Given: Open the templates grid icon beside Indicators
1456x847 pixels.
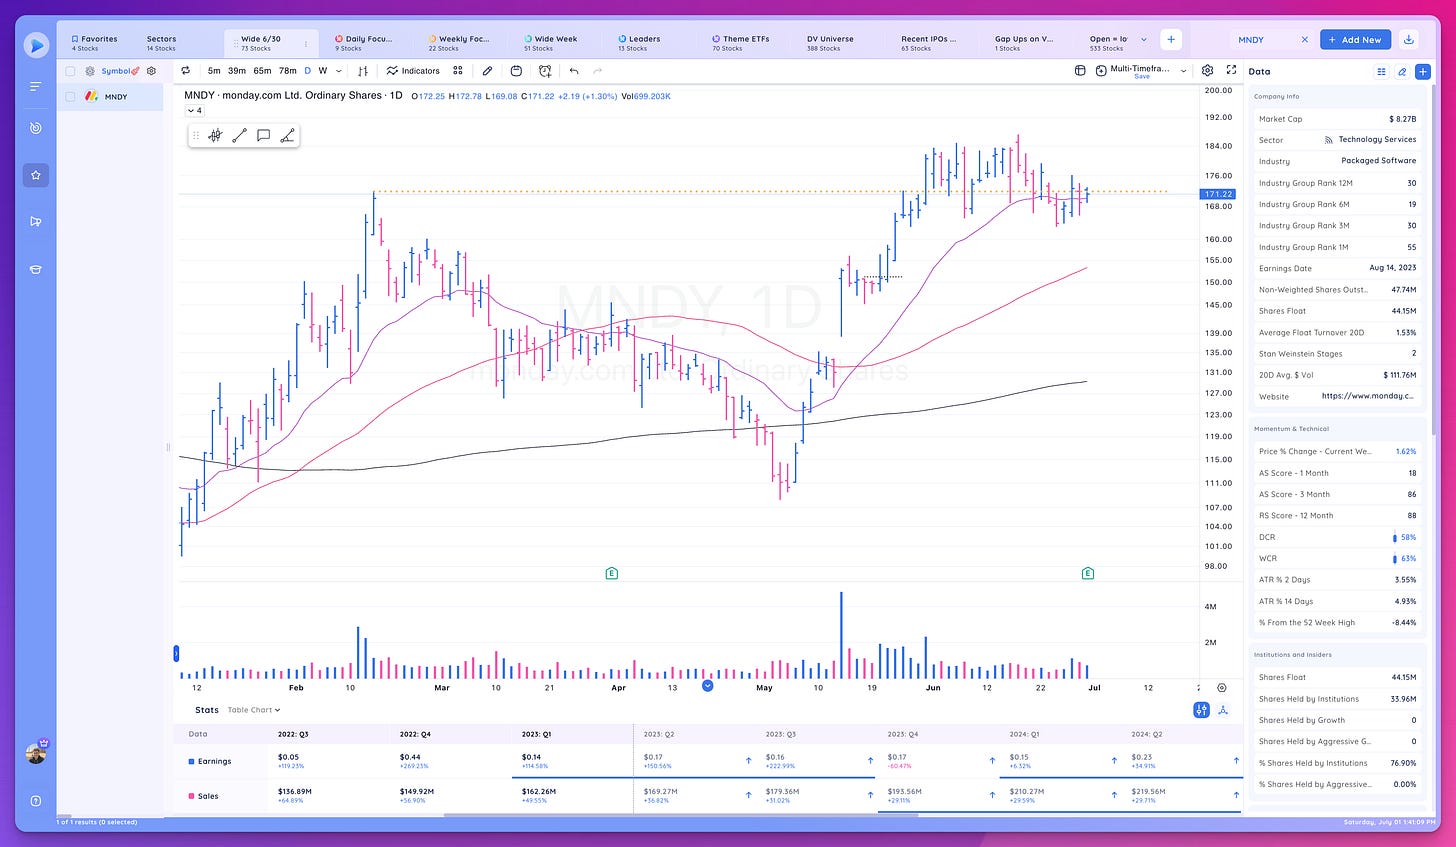Looking at the screenshot, I should pyautogui.click(x=458, y=71).
